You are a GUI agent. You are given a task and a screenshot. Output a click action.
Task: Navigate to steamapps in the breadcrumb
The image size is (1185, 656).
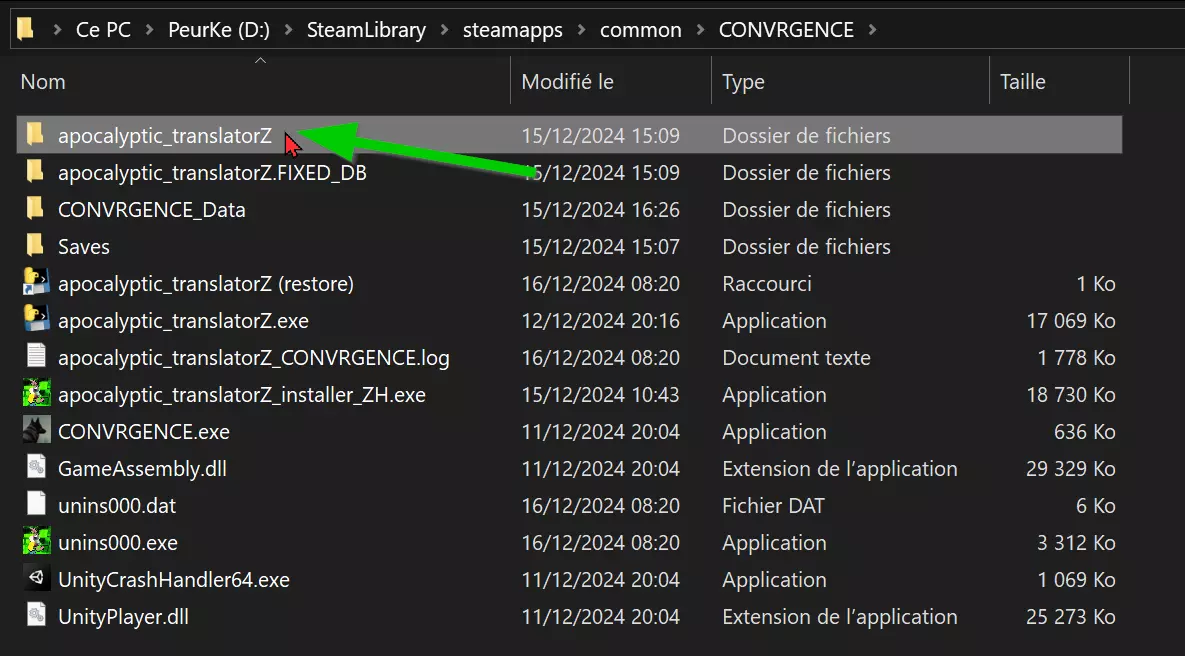(x=512, y=30)
